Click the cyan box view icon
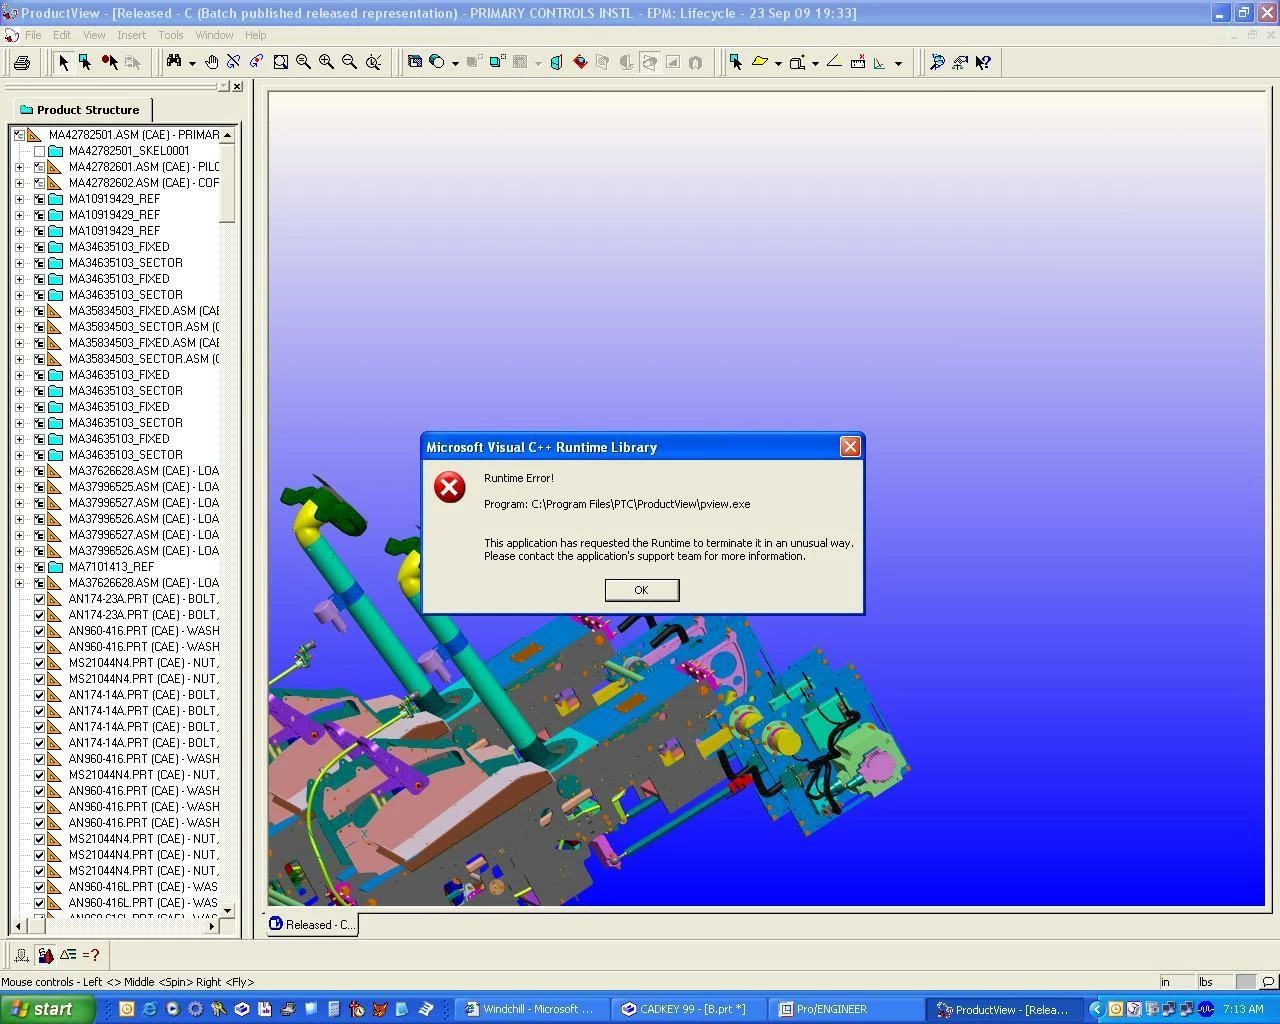 tap(496, 62)
